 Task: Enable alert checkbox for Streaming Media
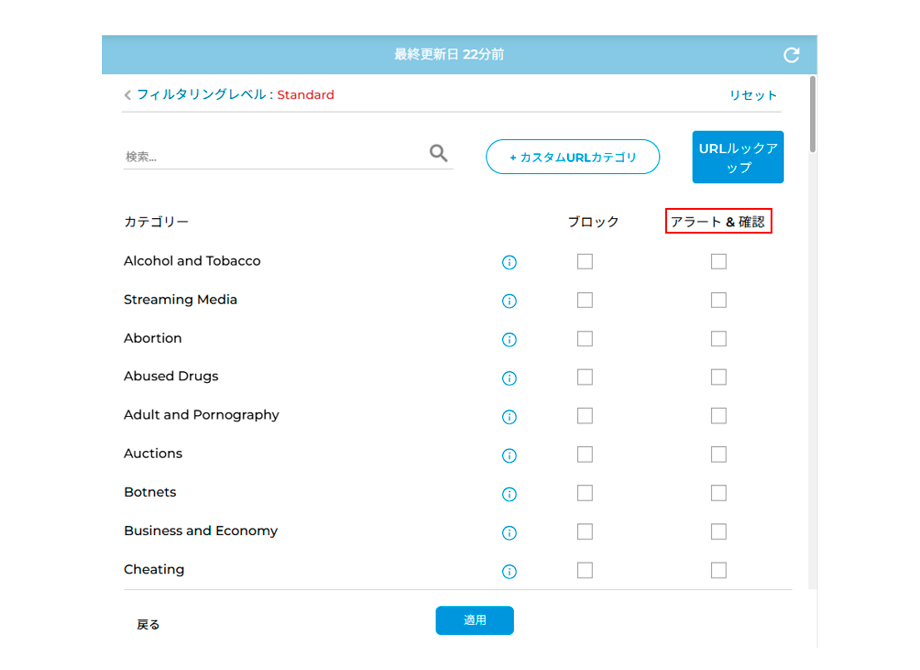[x=719, y=300]
